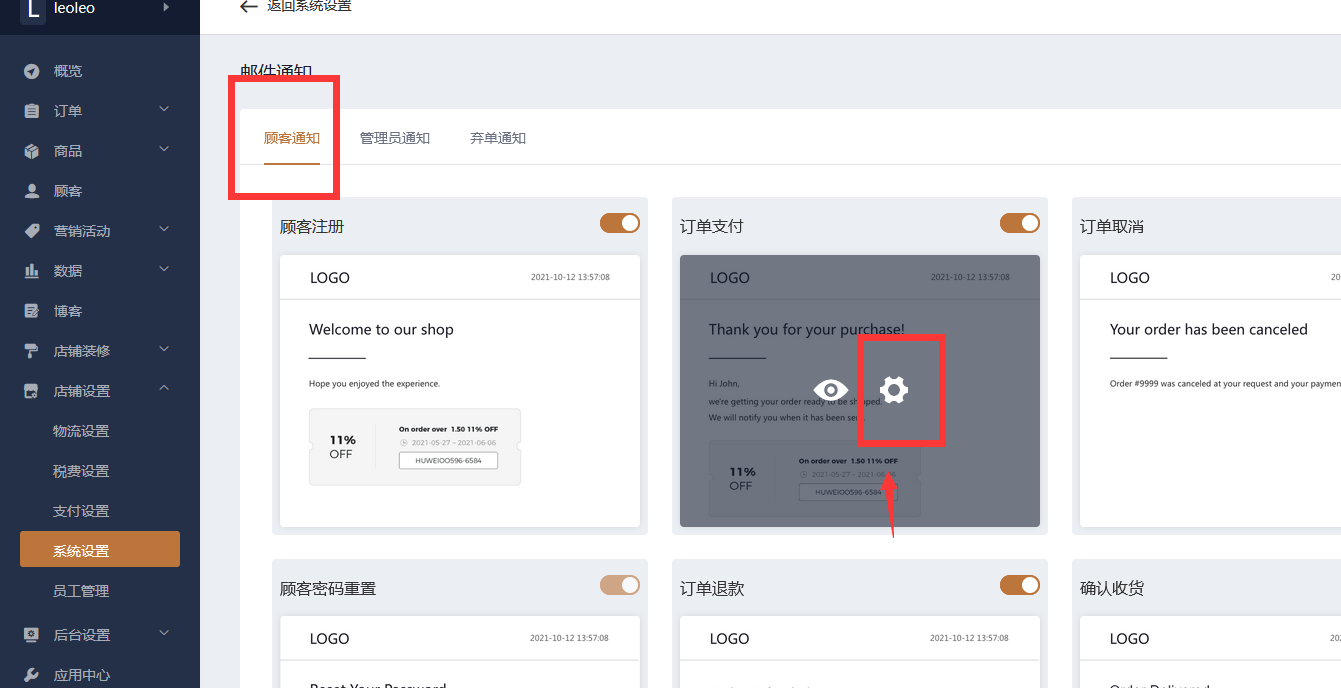Expand 后台设置 submenu chevron
1341x688 pixels.
click(x=164, y=633)
